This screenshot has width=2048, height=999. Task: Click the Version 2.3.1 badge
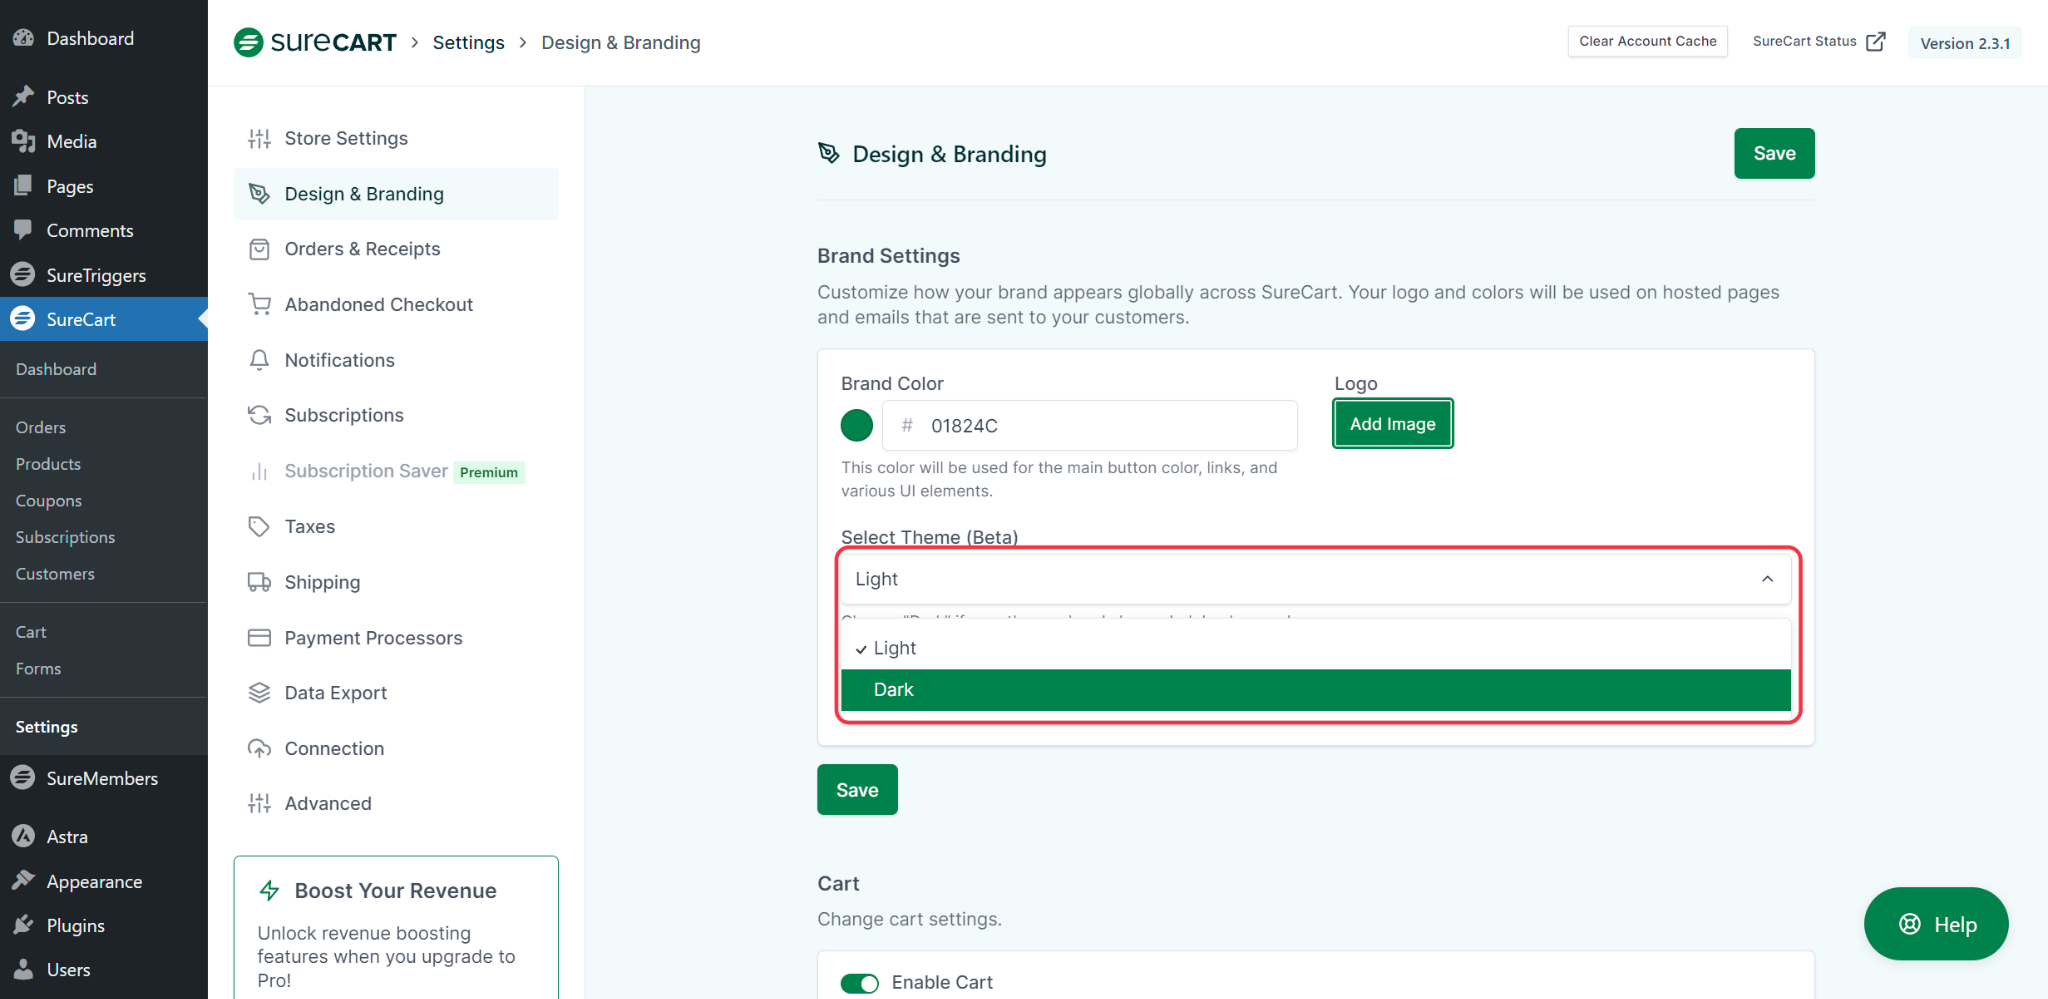click(1964, 43)
